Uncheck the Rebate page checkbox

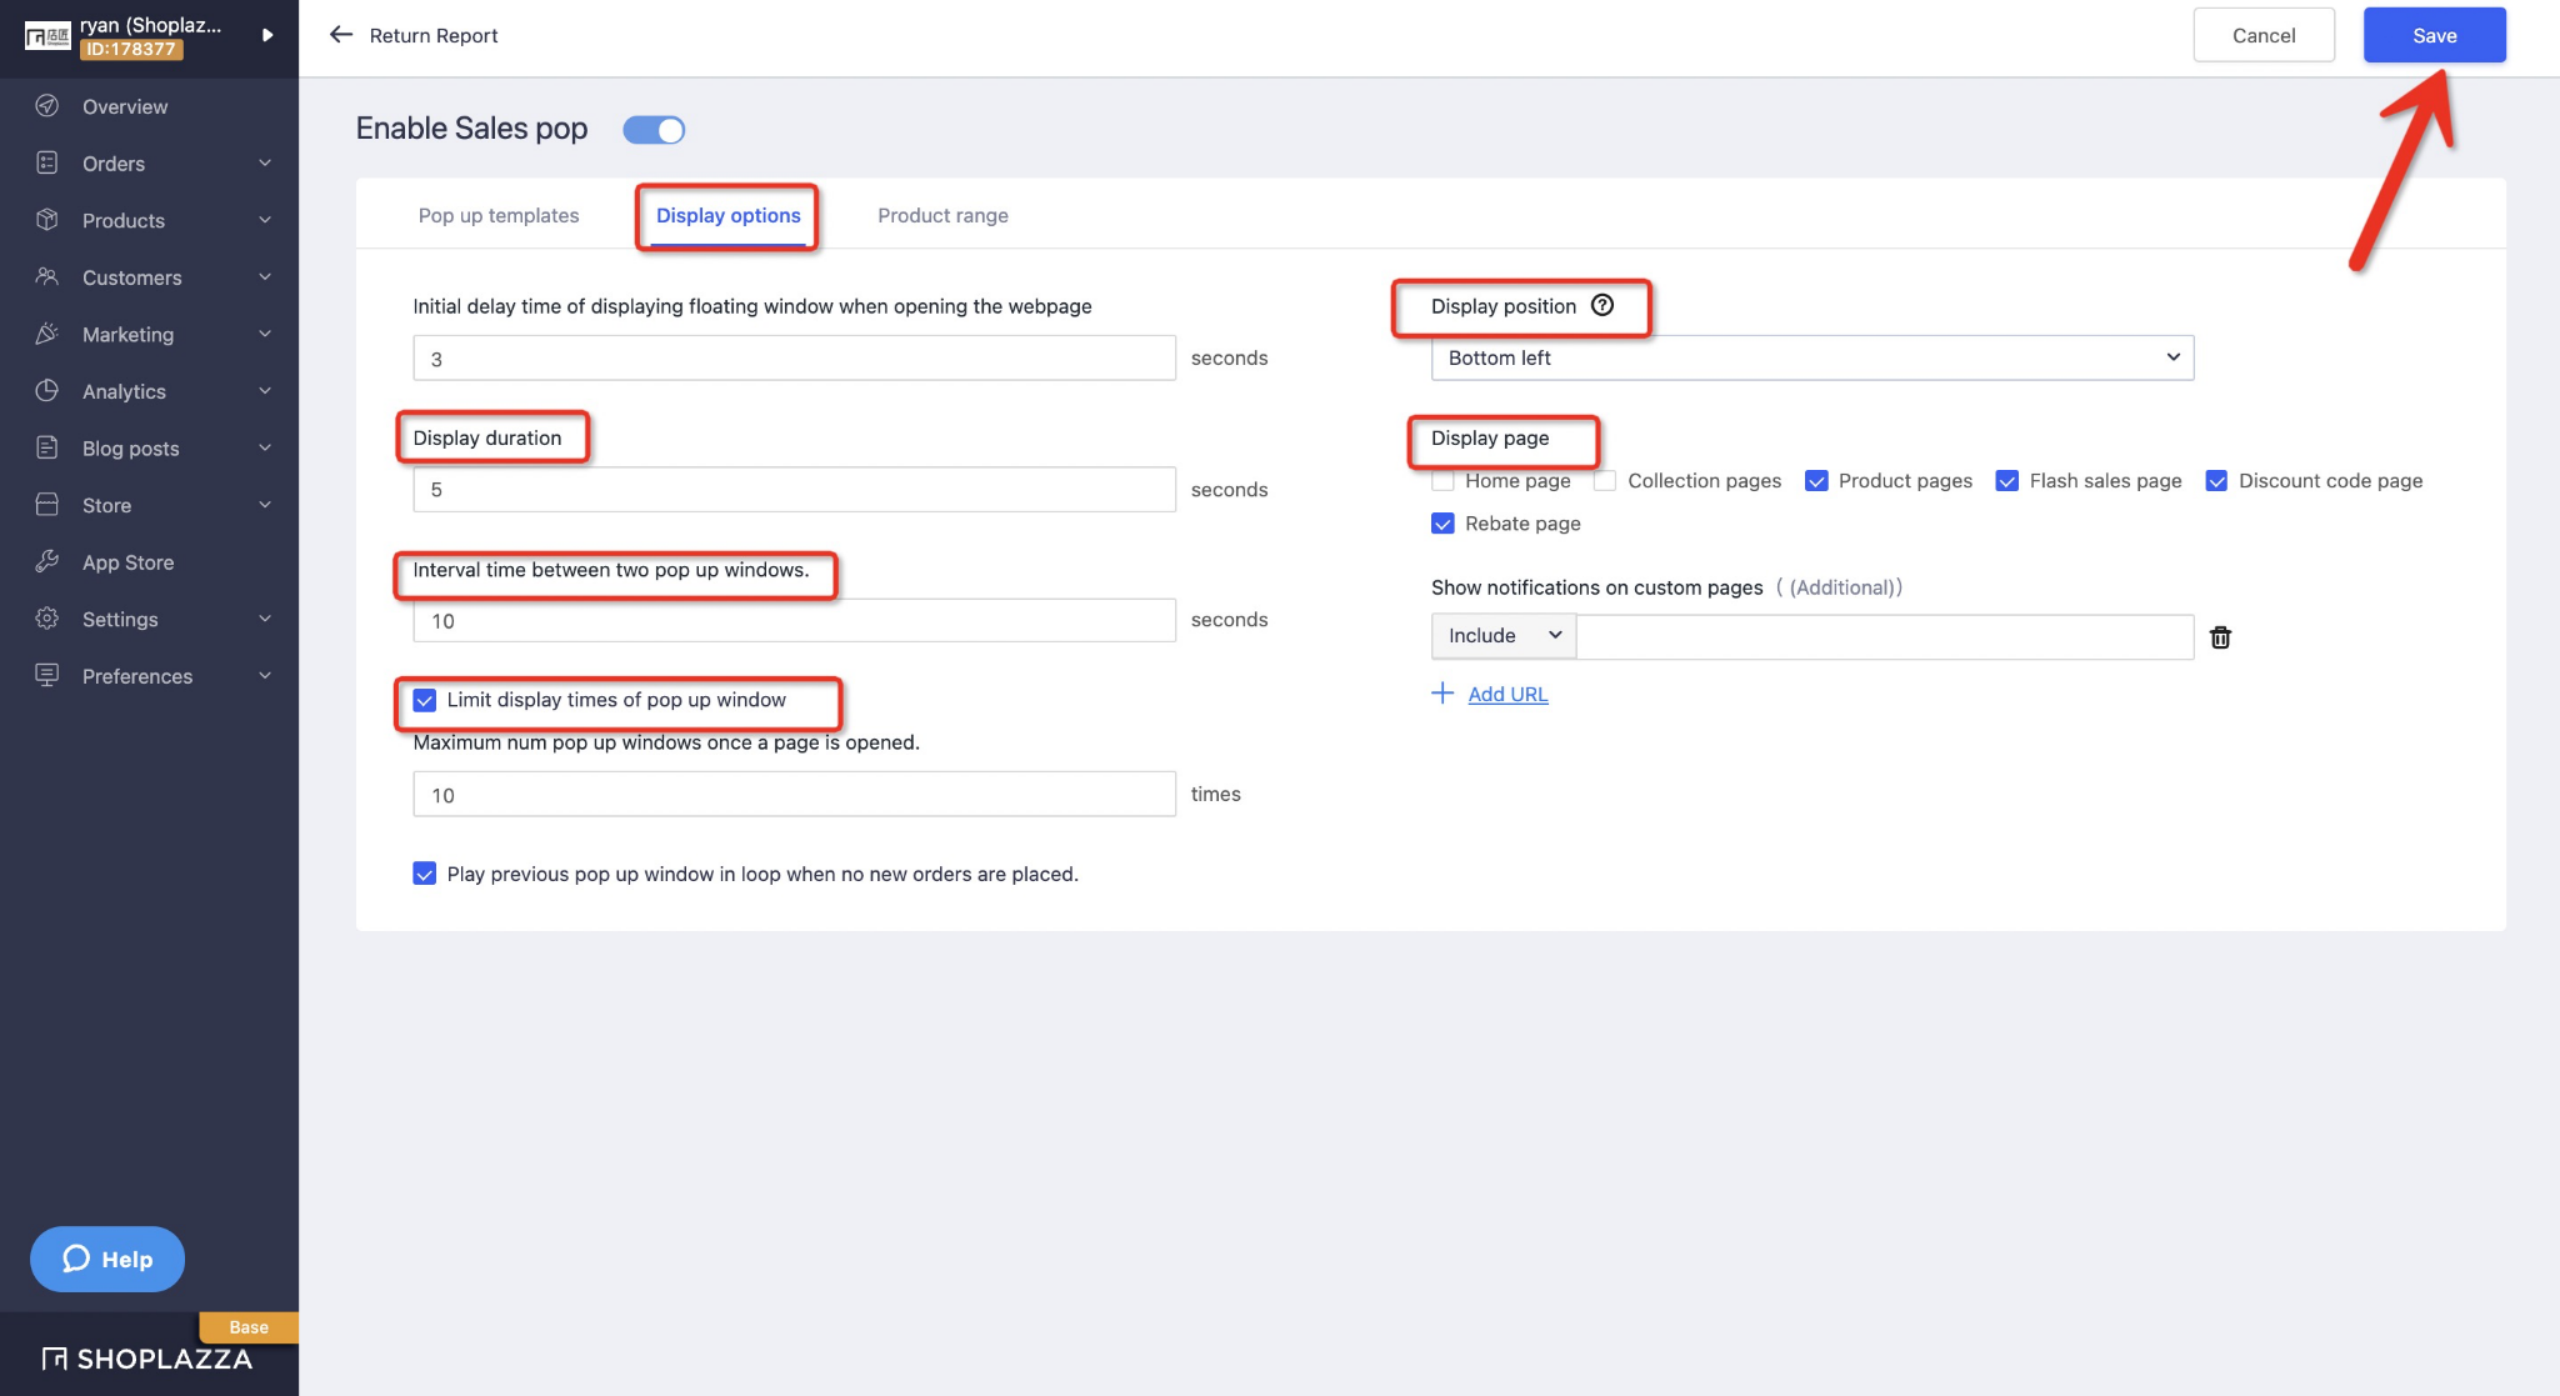(x=1442, y=524)
